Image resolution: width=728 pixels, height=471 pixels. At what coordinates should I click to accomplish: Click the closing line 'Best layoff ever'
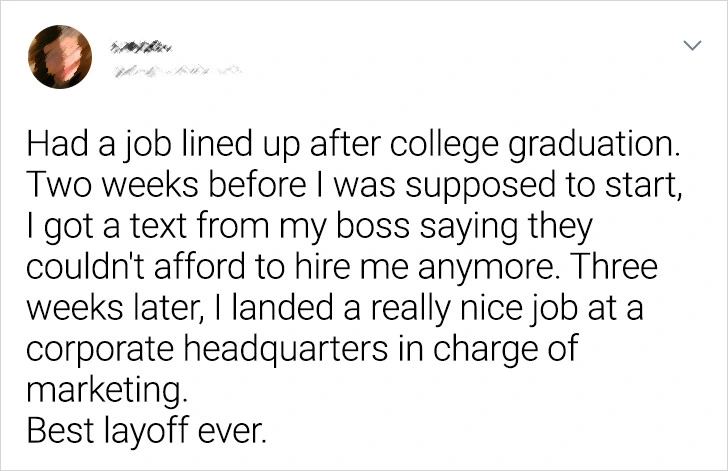145,432
